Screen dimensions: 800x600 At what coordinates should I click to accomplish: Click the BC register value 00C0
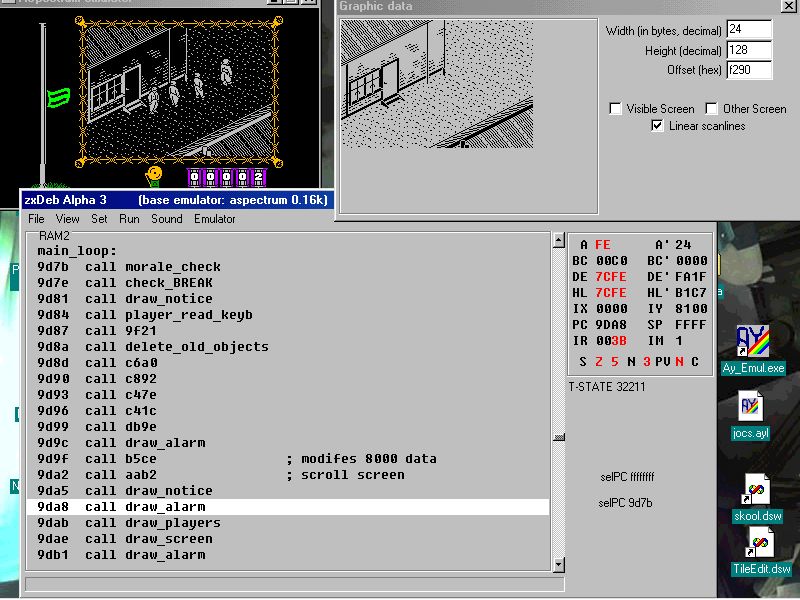[611, 261]
